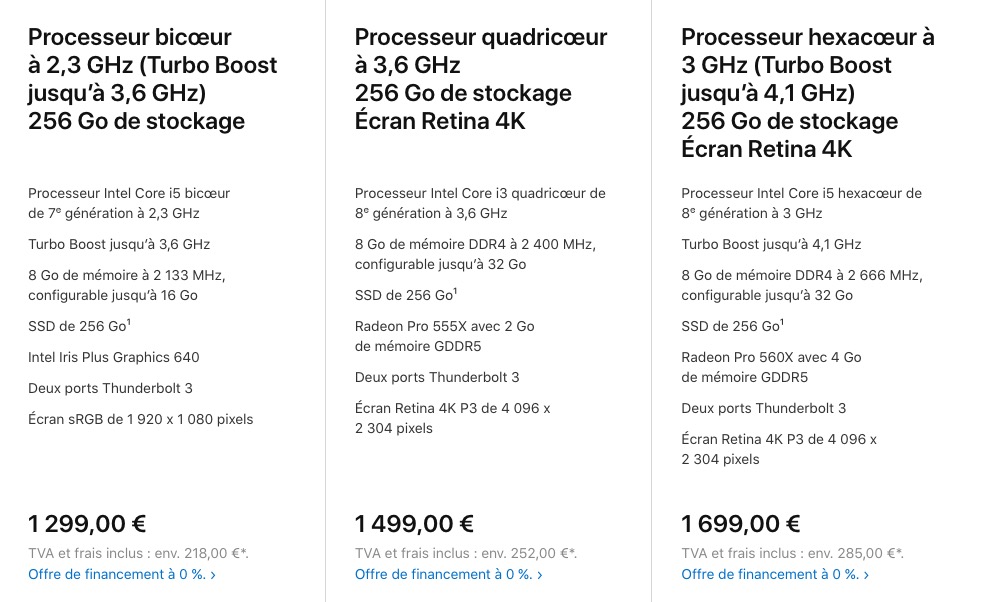Viewport: 986px width, 602px height.
Task: Open financing offer link under 1 299,00 €
Action: click(121, 574)
